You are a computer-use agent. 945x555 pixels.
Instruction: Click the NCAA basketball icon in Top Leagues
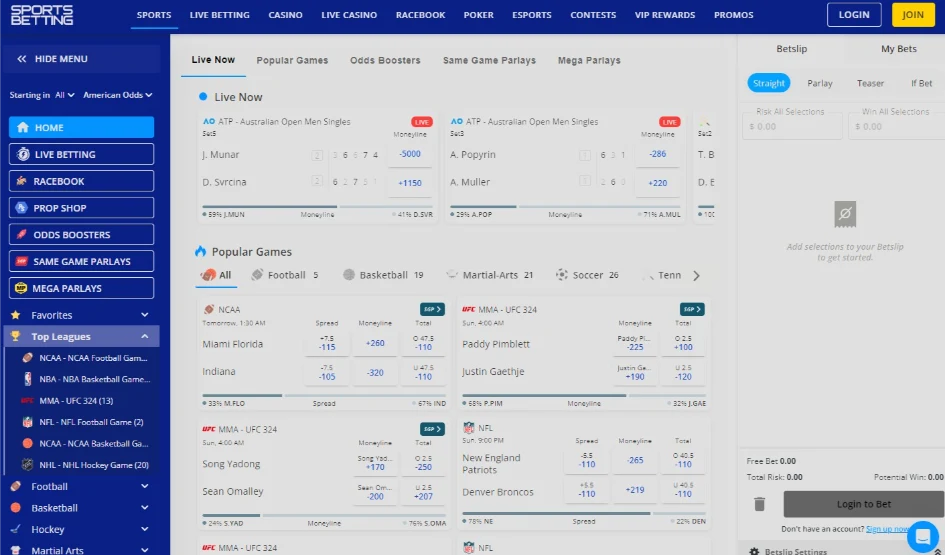(27, 443)
